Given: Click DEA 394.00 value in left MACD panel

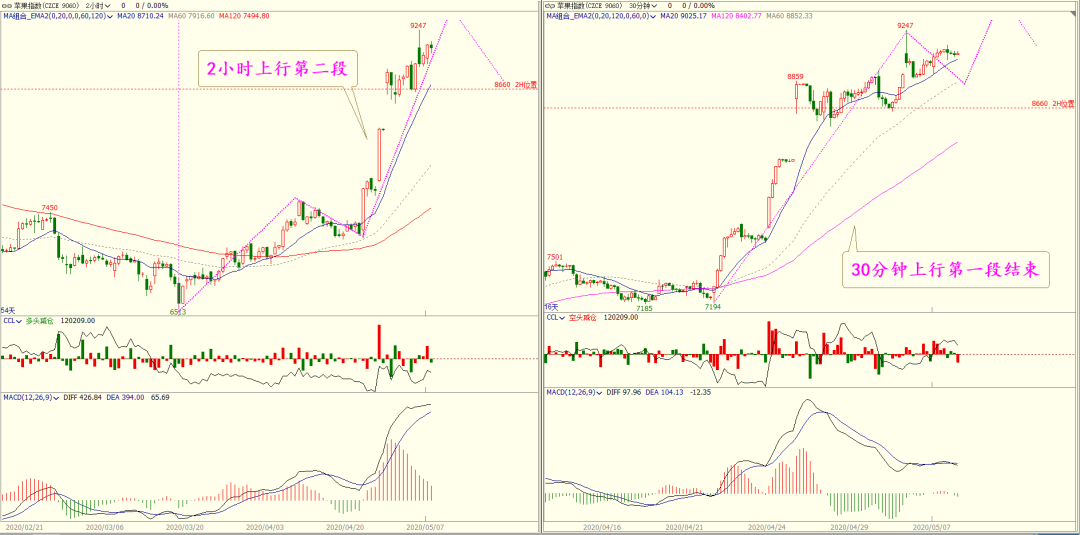Looking at the screenshot, I should [x=126, y=397].
